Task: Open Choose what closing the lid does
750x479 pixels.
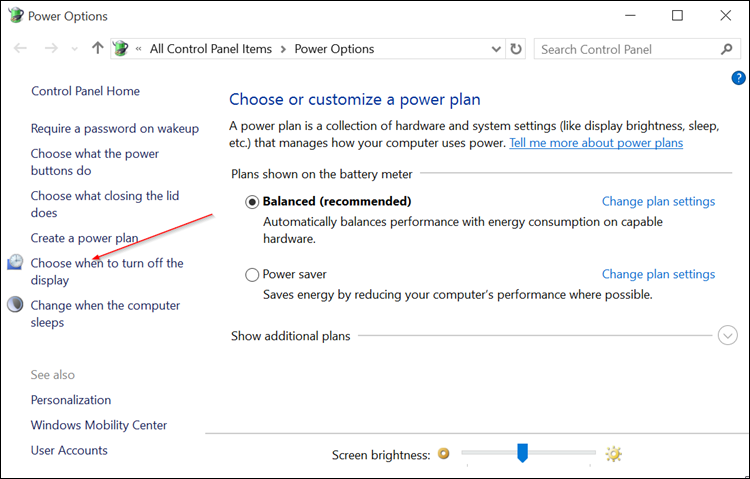Action: pos(105,204)
